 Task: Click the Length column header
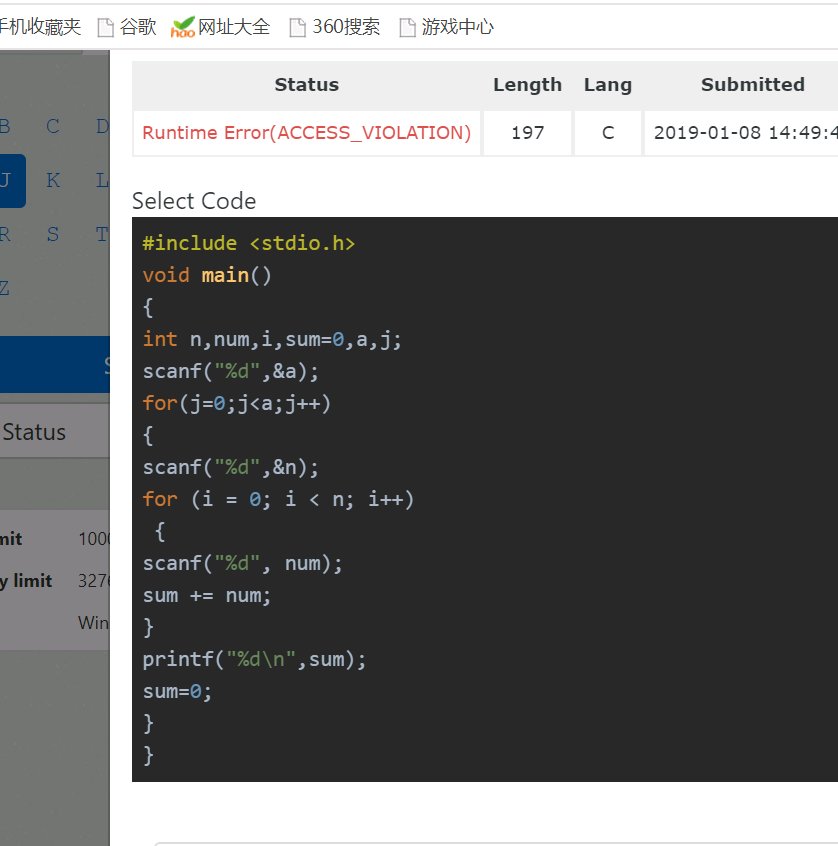527,85
